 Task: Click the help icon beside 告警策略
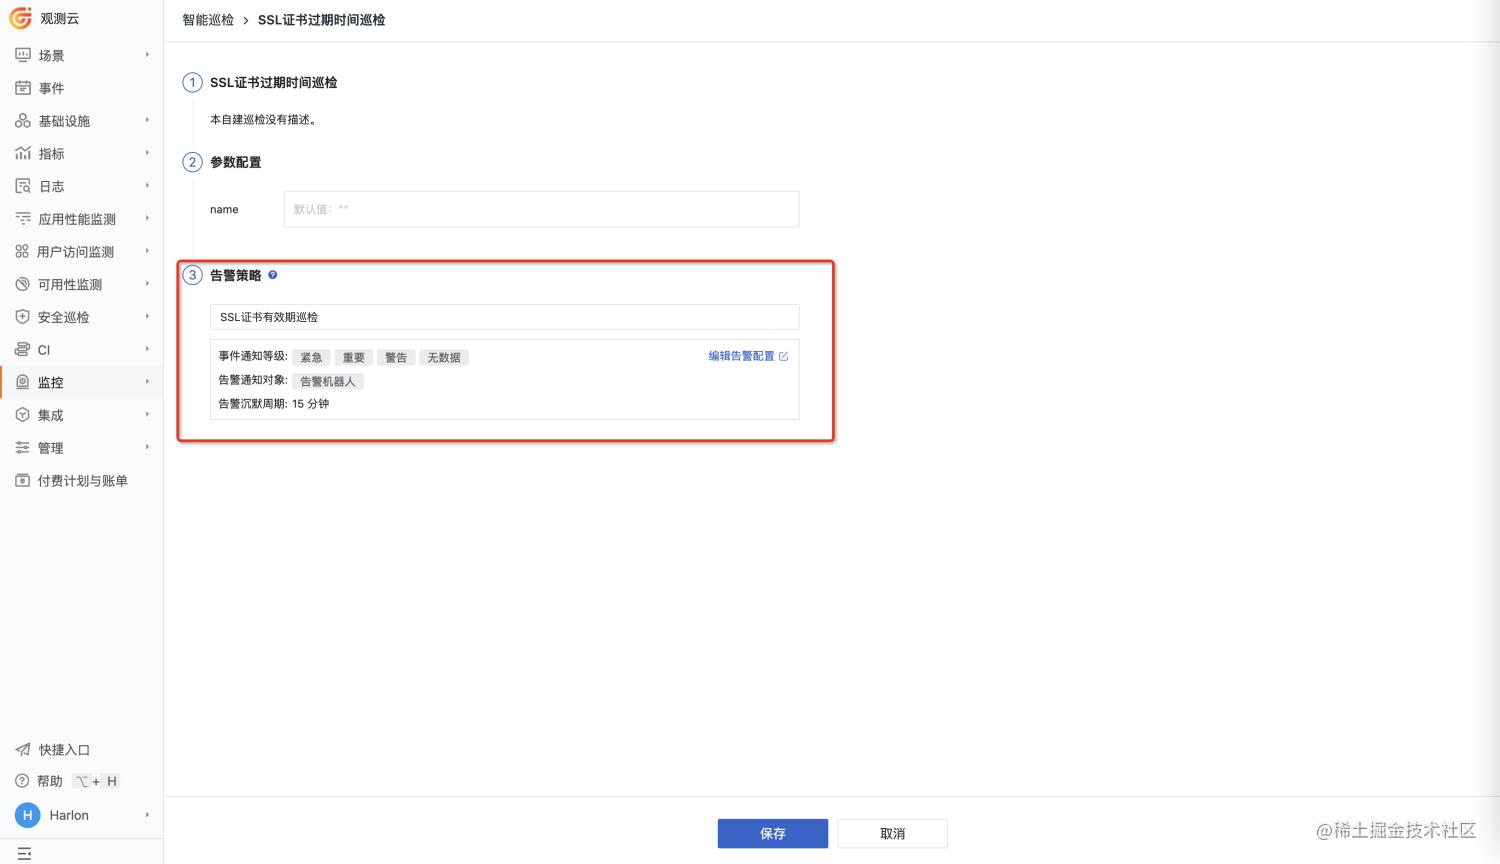(x=273, y=275)
